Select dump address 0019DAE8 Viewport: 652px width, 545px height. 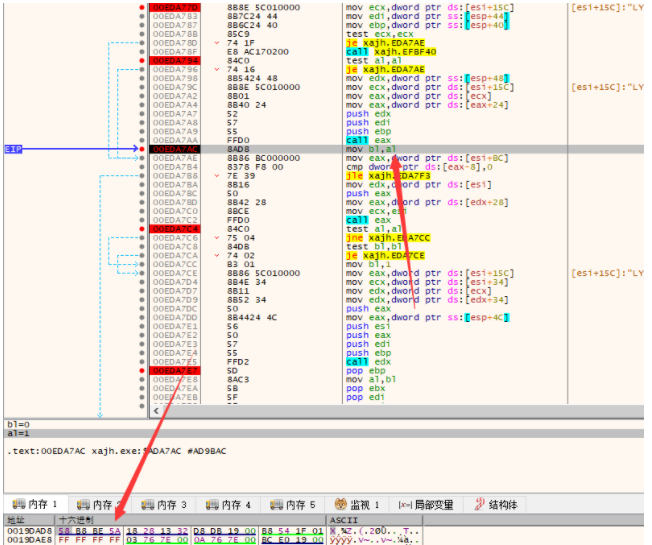click(x=30, y=540)
